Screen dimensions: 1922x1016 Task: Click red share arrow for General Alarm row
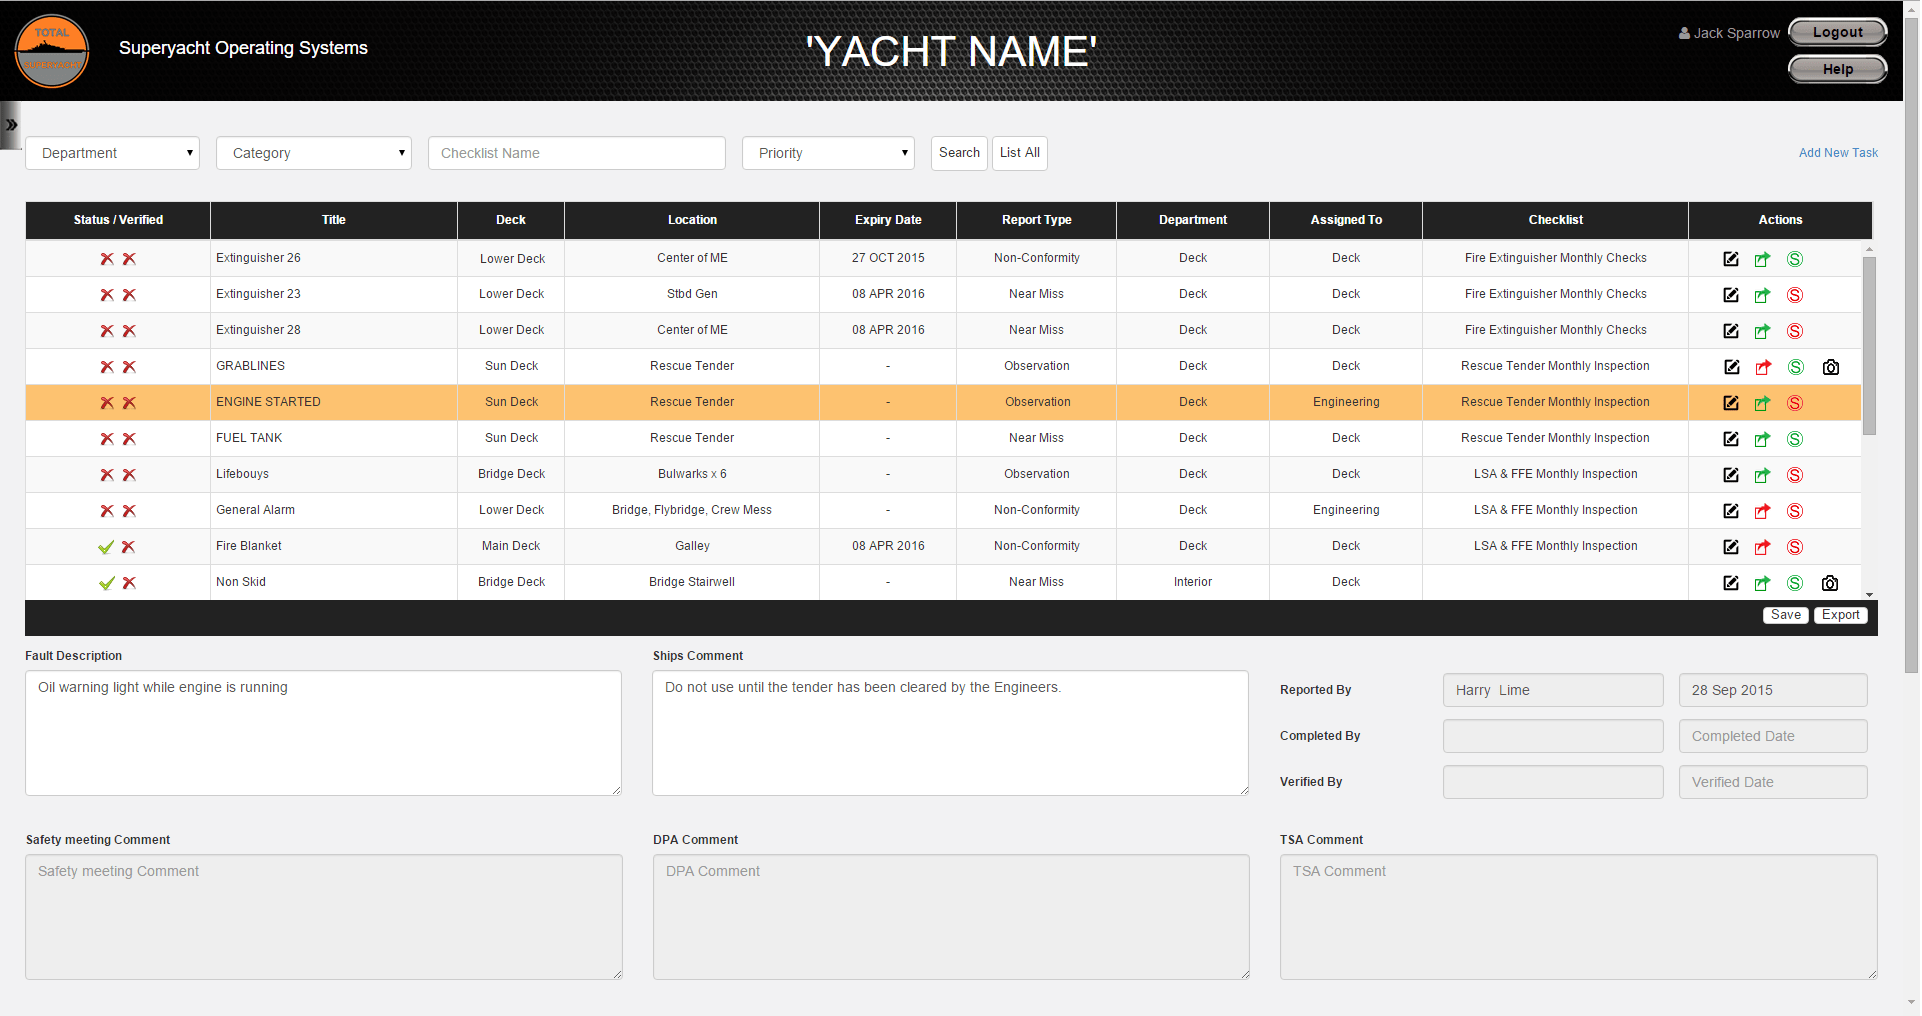coord(1762,511)
